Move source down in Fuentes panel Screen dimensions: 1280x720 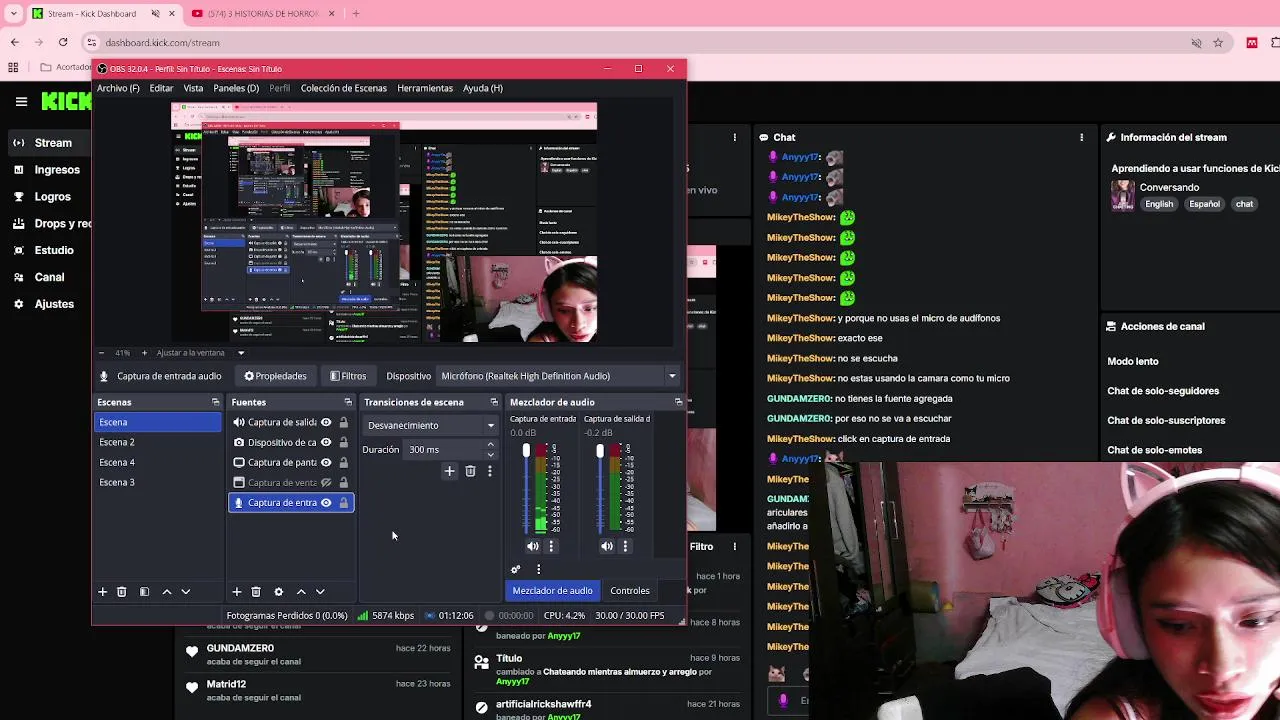point(320,592)
